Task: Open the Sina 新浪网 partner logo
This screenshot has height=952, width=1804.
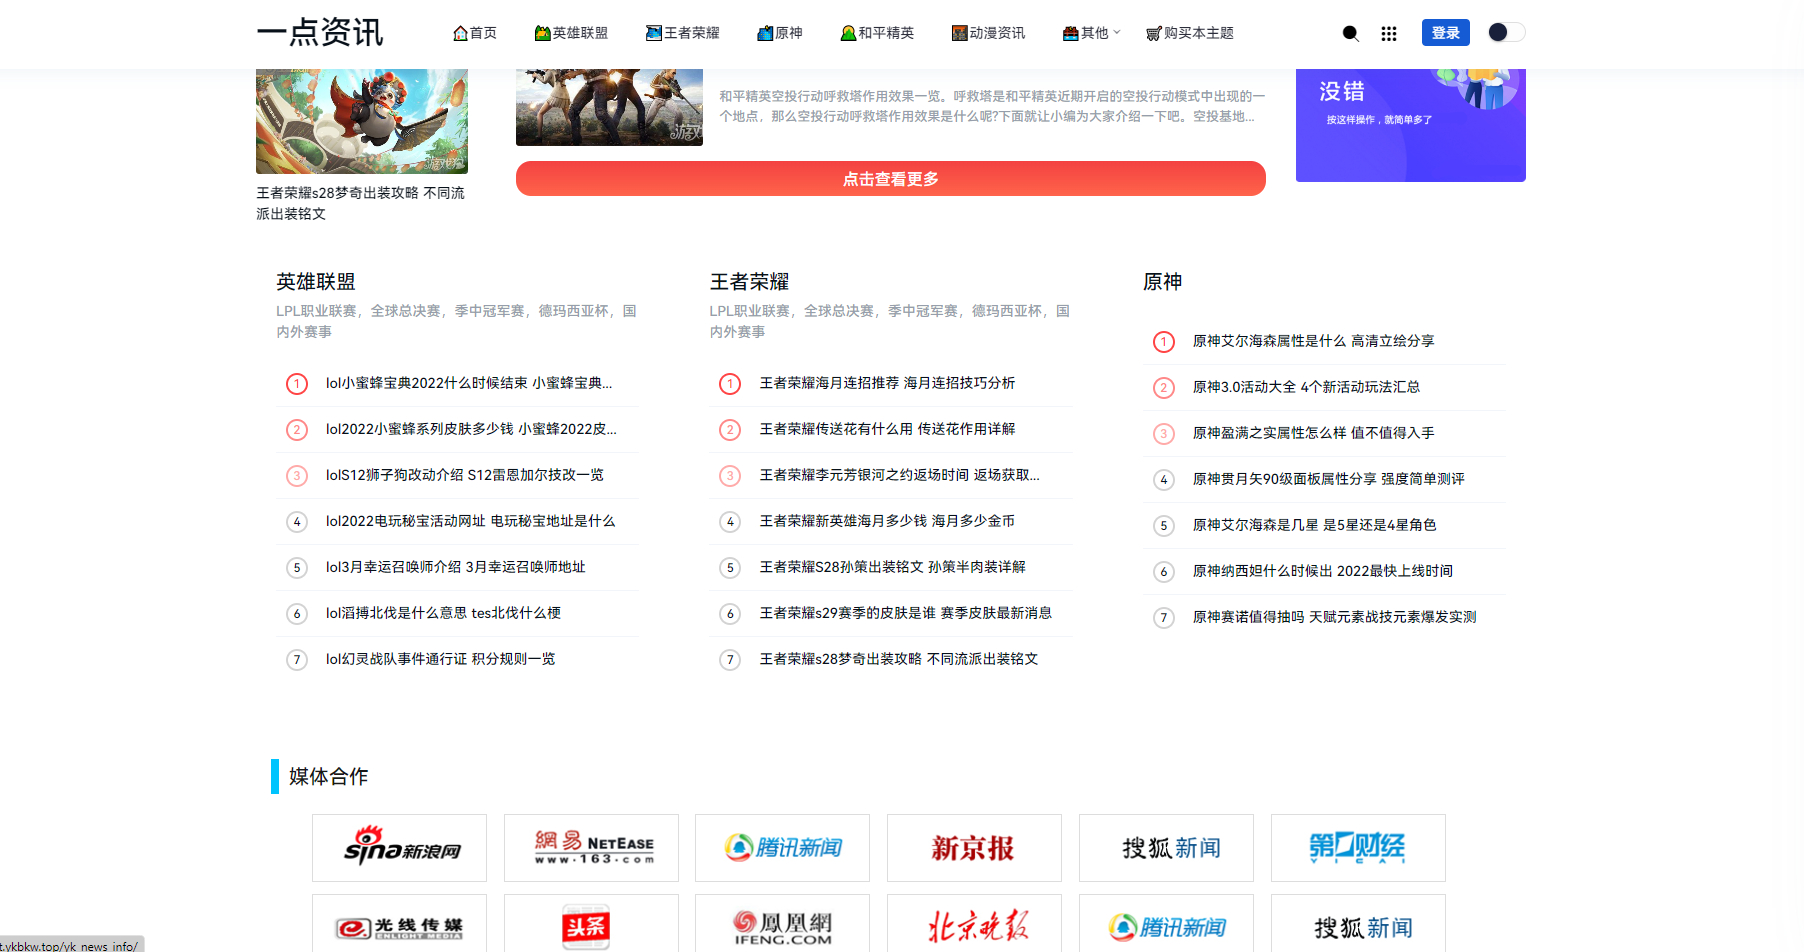Action: (399, 847)
